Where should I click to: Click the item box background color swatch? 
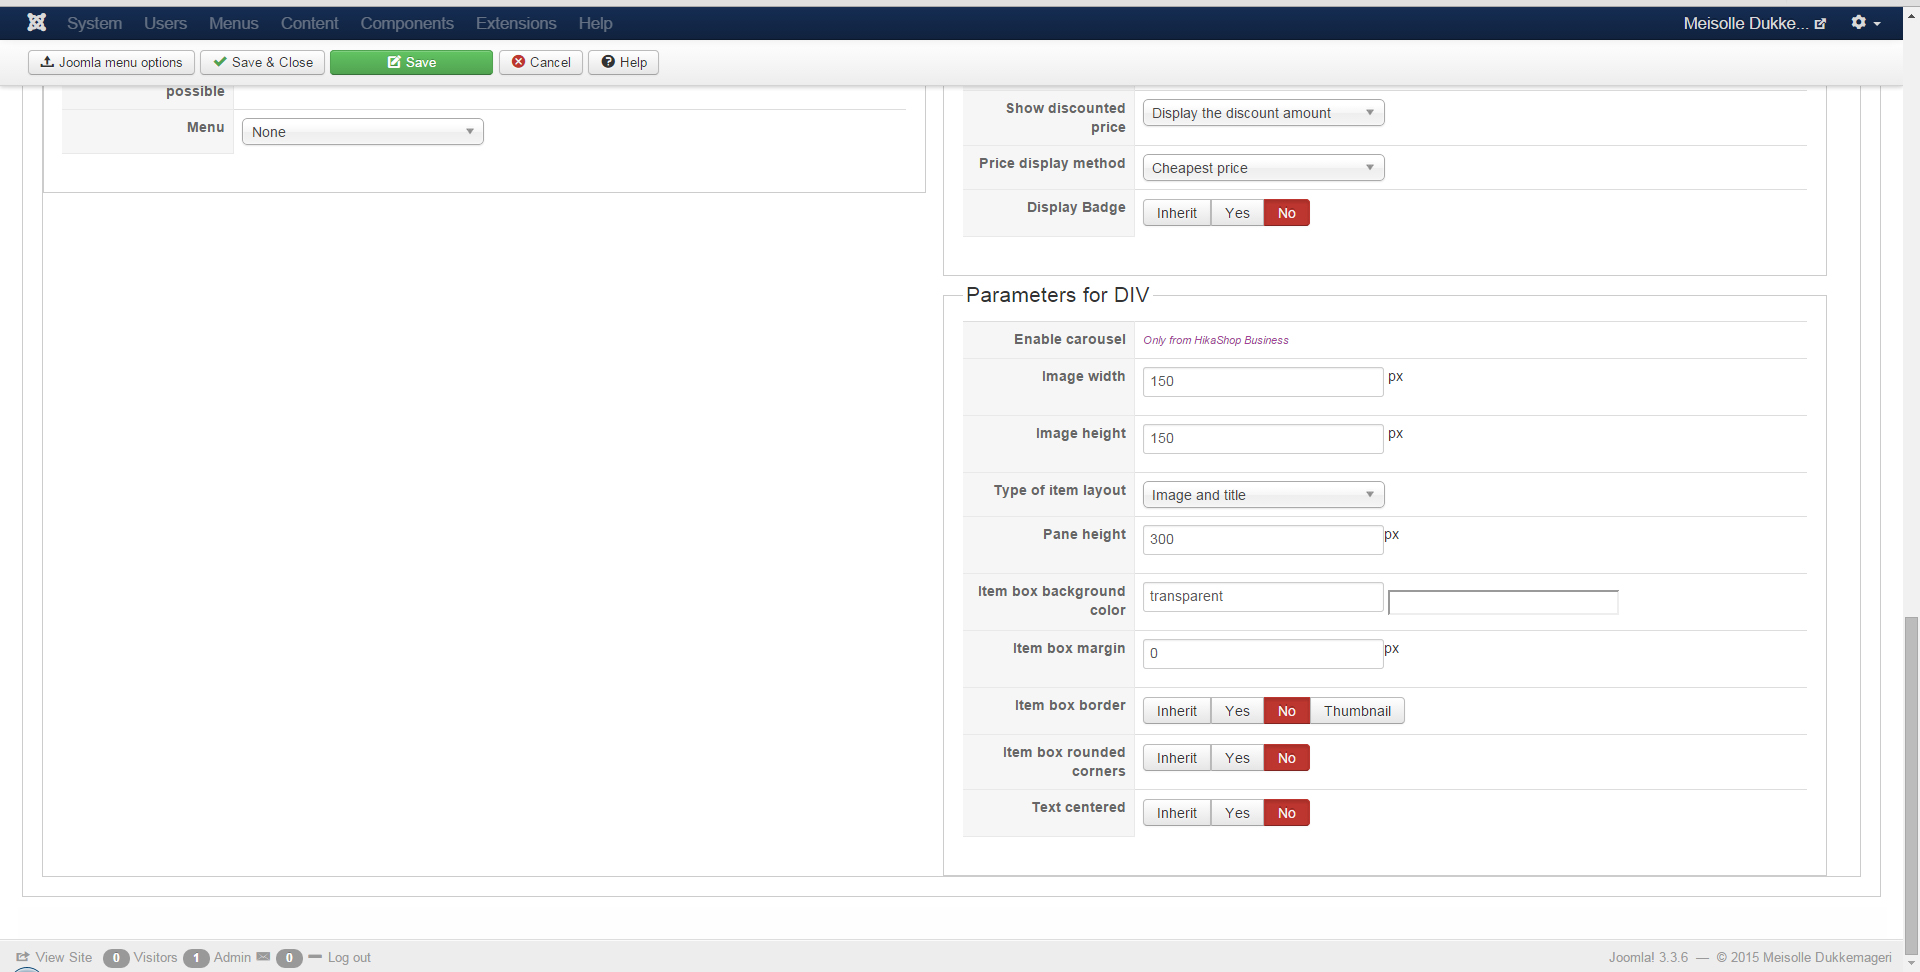(1503, 602)
